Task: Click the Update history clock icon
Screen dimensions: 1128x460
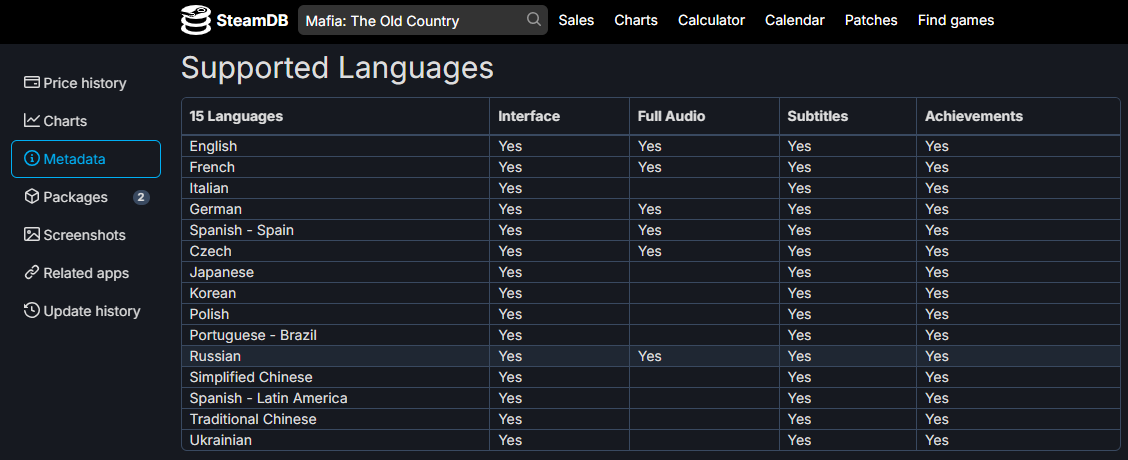Action: pos(32,311)
